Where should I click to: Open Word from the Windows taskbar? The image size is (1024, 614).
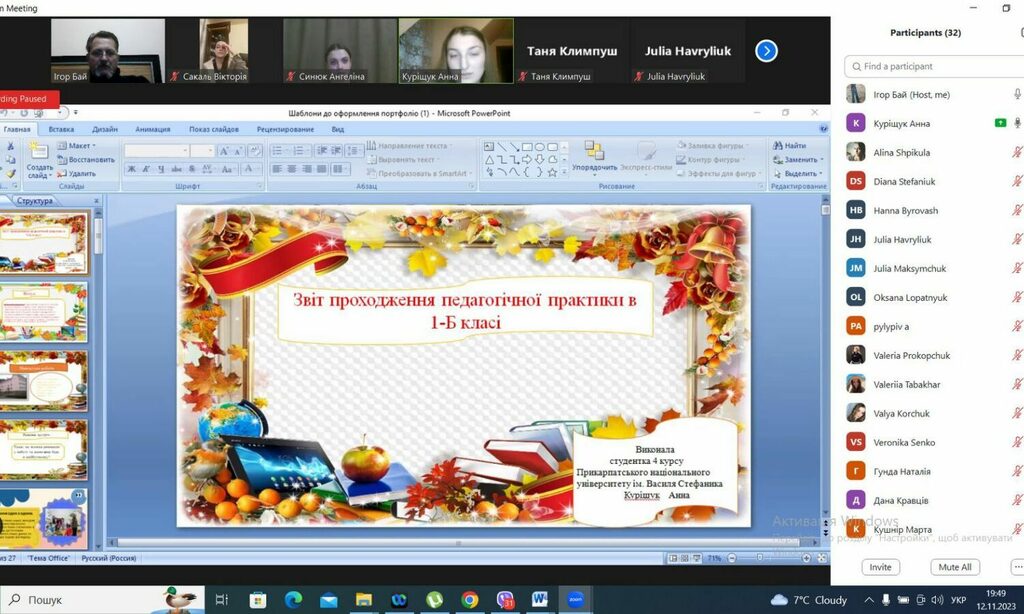point(540,600)
